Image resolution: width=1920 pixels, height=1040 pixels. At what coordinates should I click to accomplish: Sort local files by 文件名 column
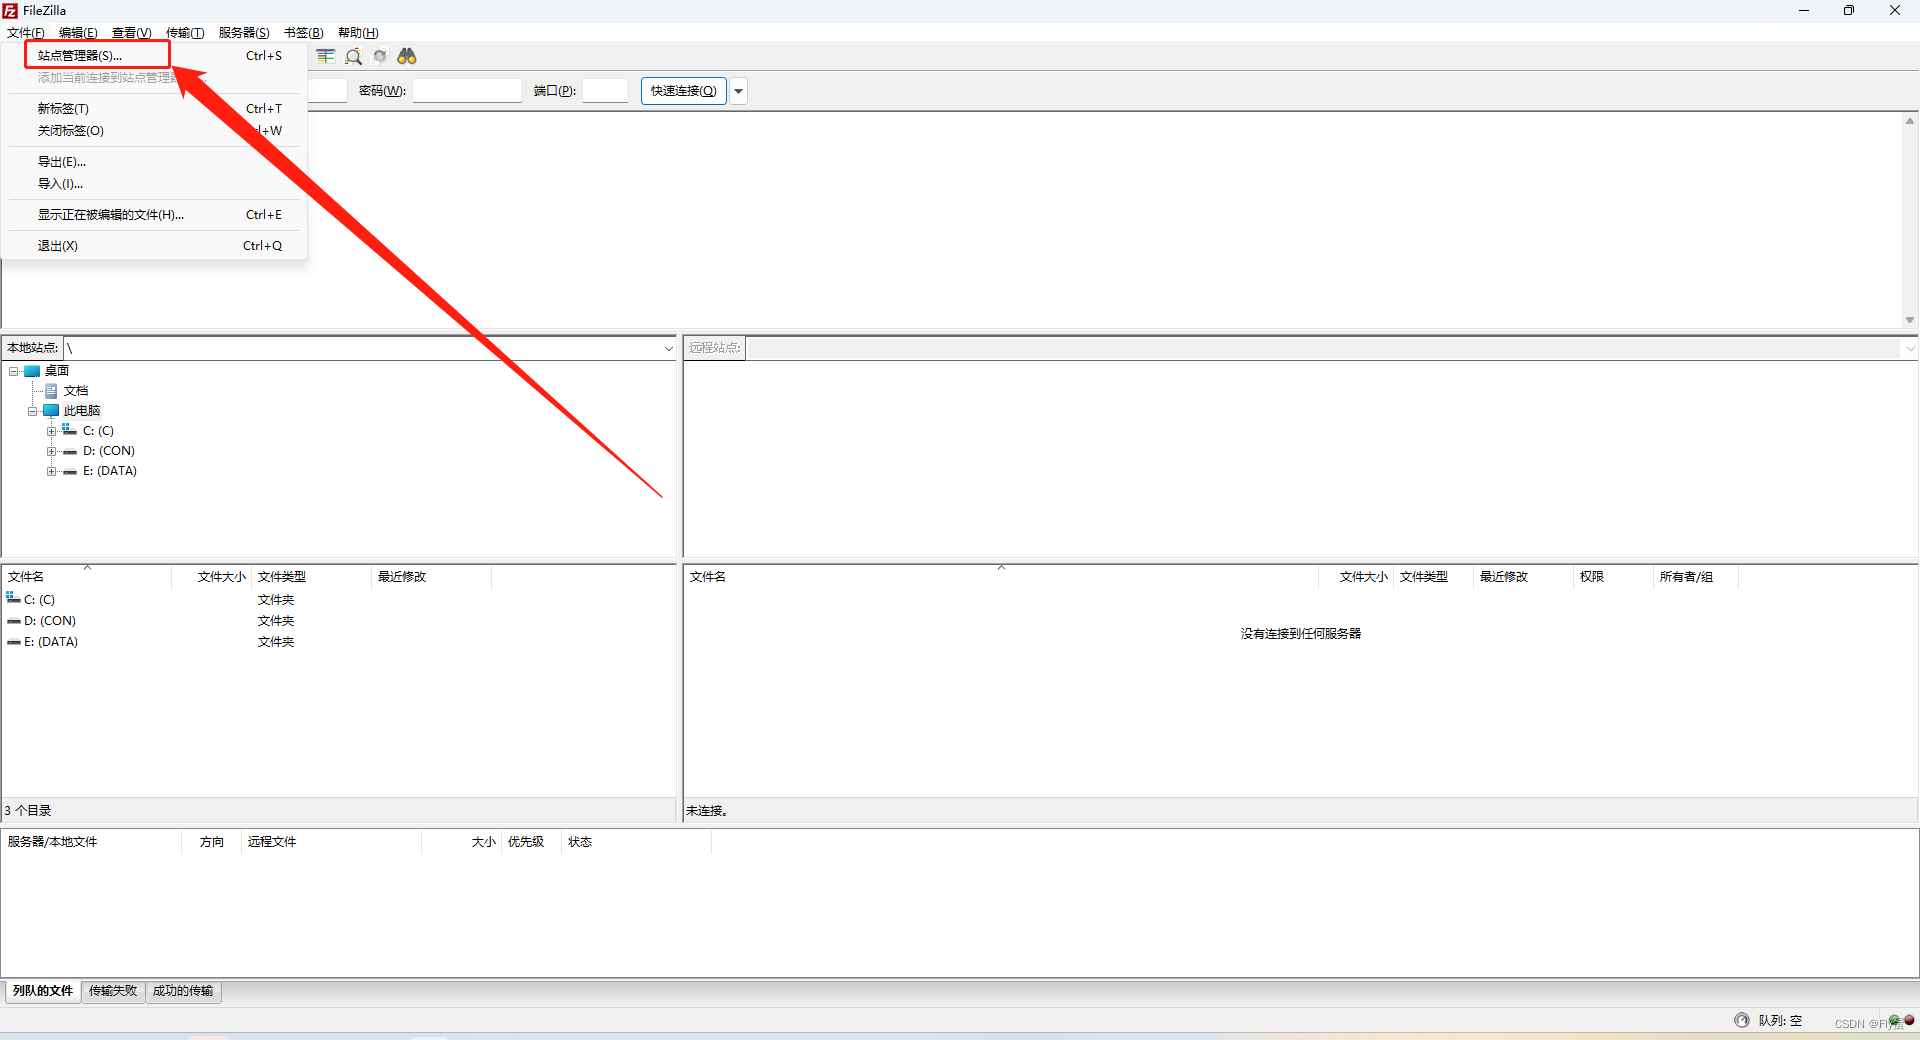(87, 577)
